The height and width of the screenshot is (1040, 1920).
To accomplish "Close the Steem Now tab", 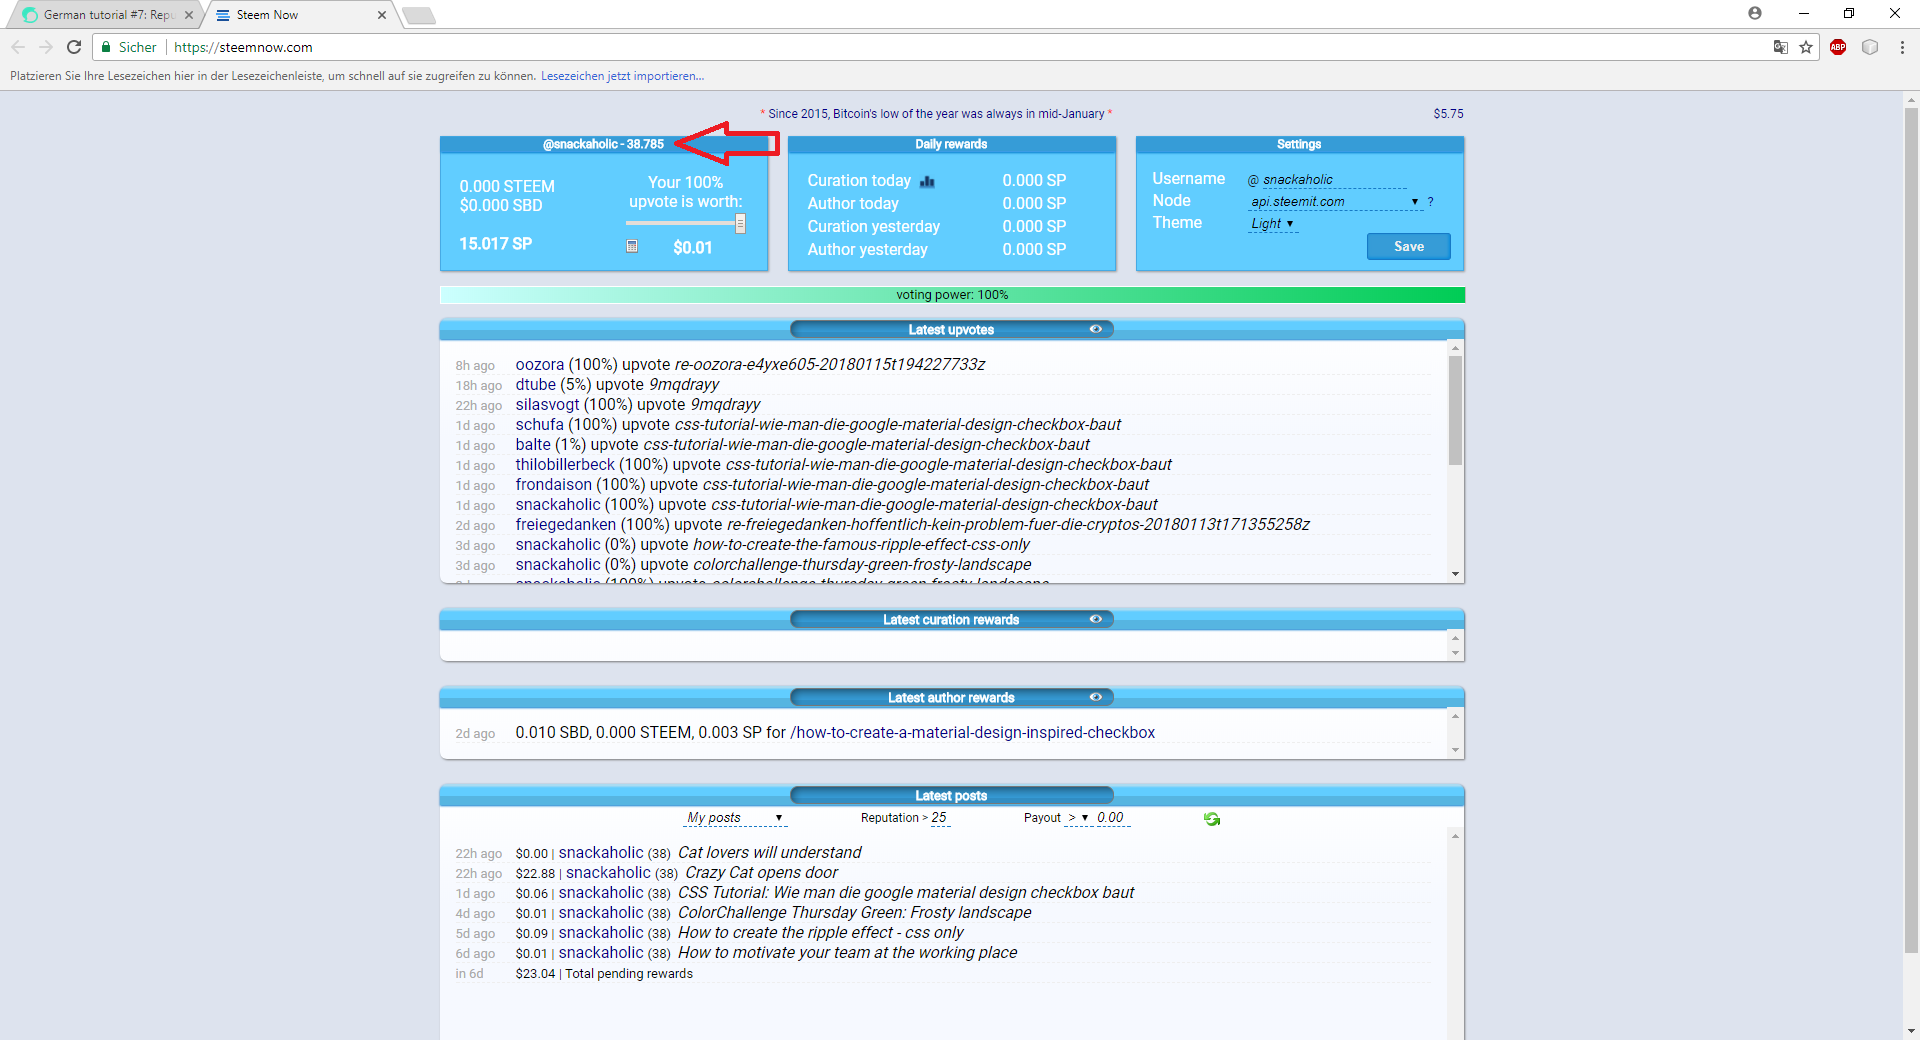I will [x=382, y=15].
